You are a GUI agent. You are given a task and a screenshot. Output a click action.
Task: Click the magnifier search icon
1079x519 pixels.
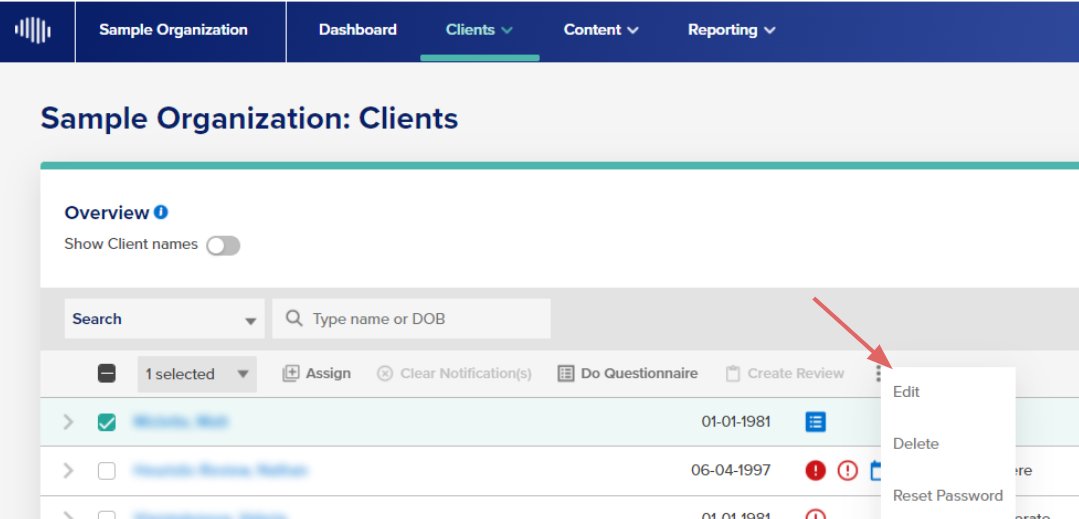[x=294, y=319]
